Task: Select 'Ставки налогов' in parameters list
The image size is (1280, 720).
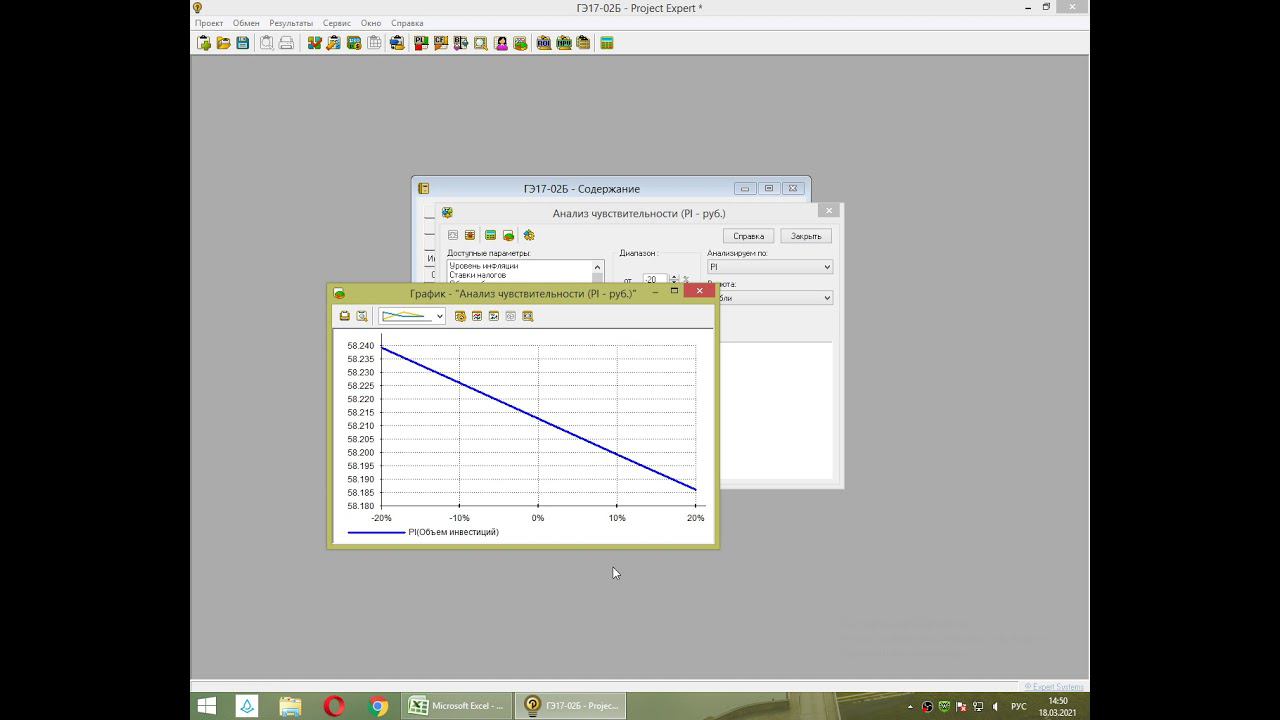Action: (x=478, y=275)
